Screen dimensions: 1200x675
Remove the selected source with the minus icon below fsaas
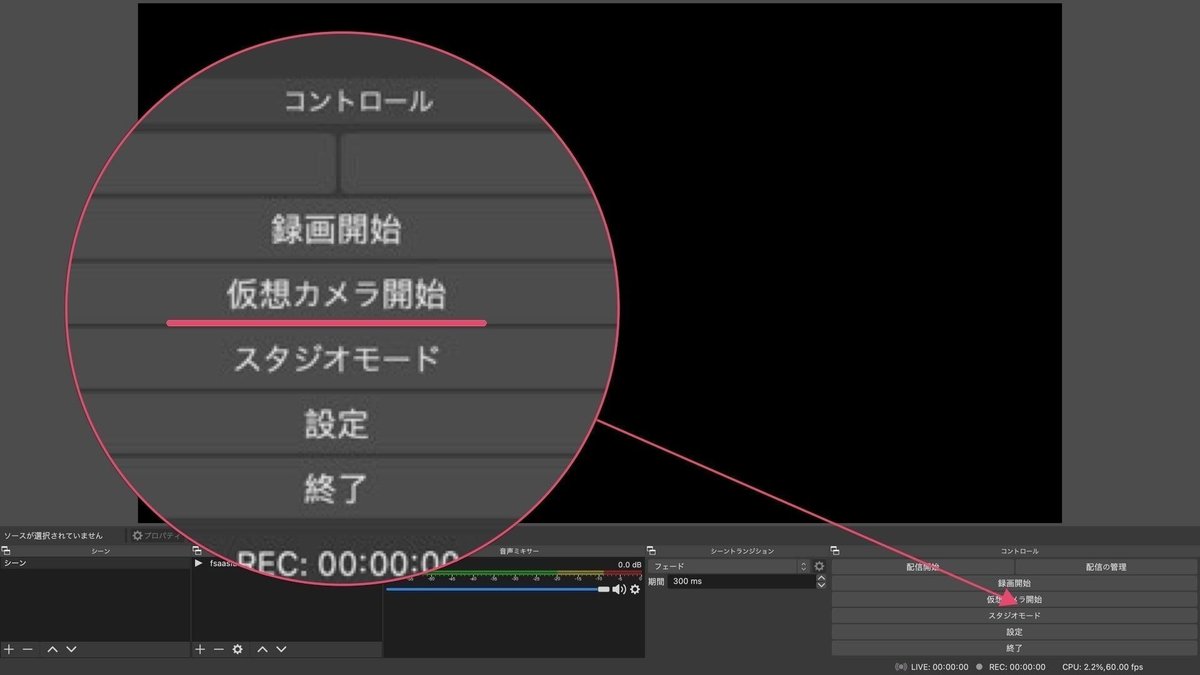click(218, 649)
